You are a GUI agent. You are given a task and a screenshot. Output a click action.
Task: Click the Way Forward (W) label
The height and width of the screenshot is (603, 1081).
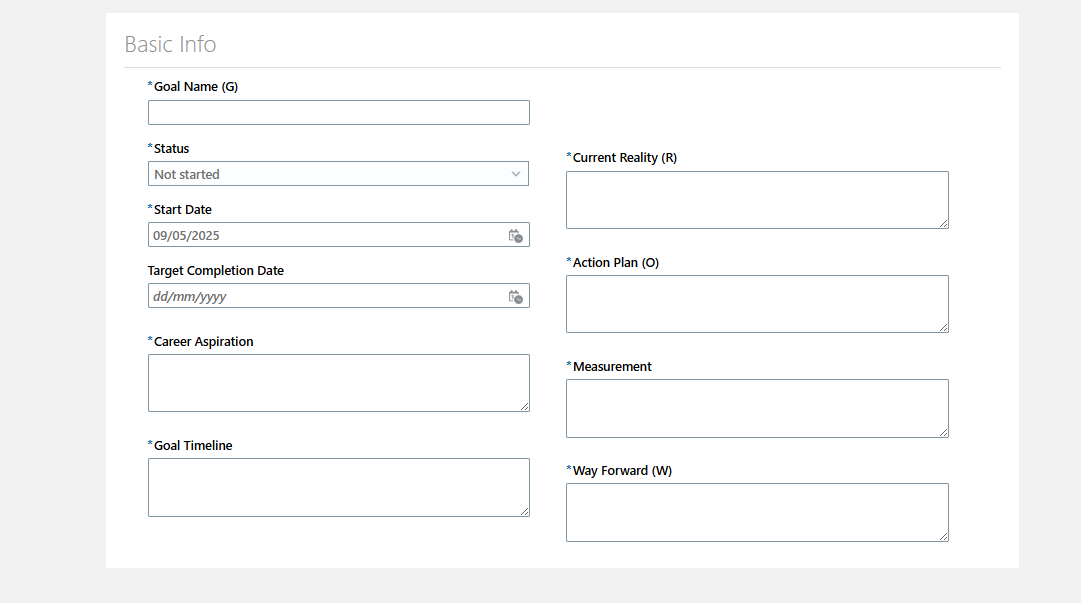(623, 471)
